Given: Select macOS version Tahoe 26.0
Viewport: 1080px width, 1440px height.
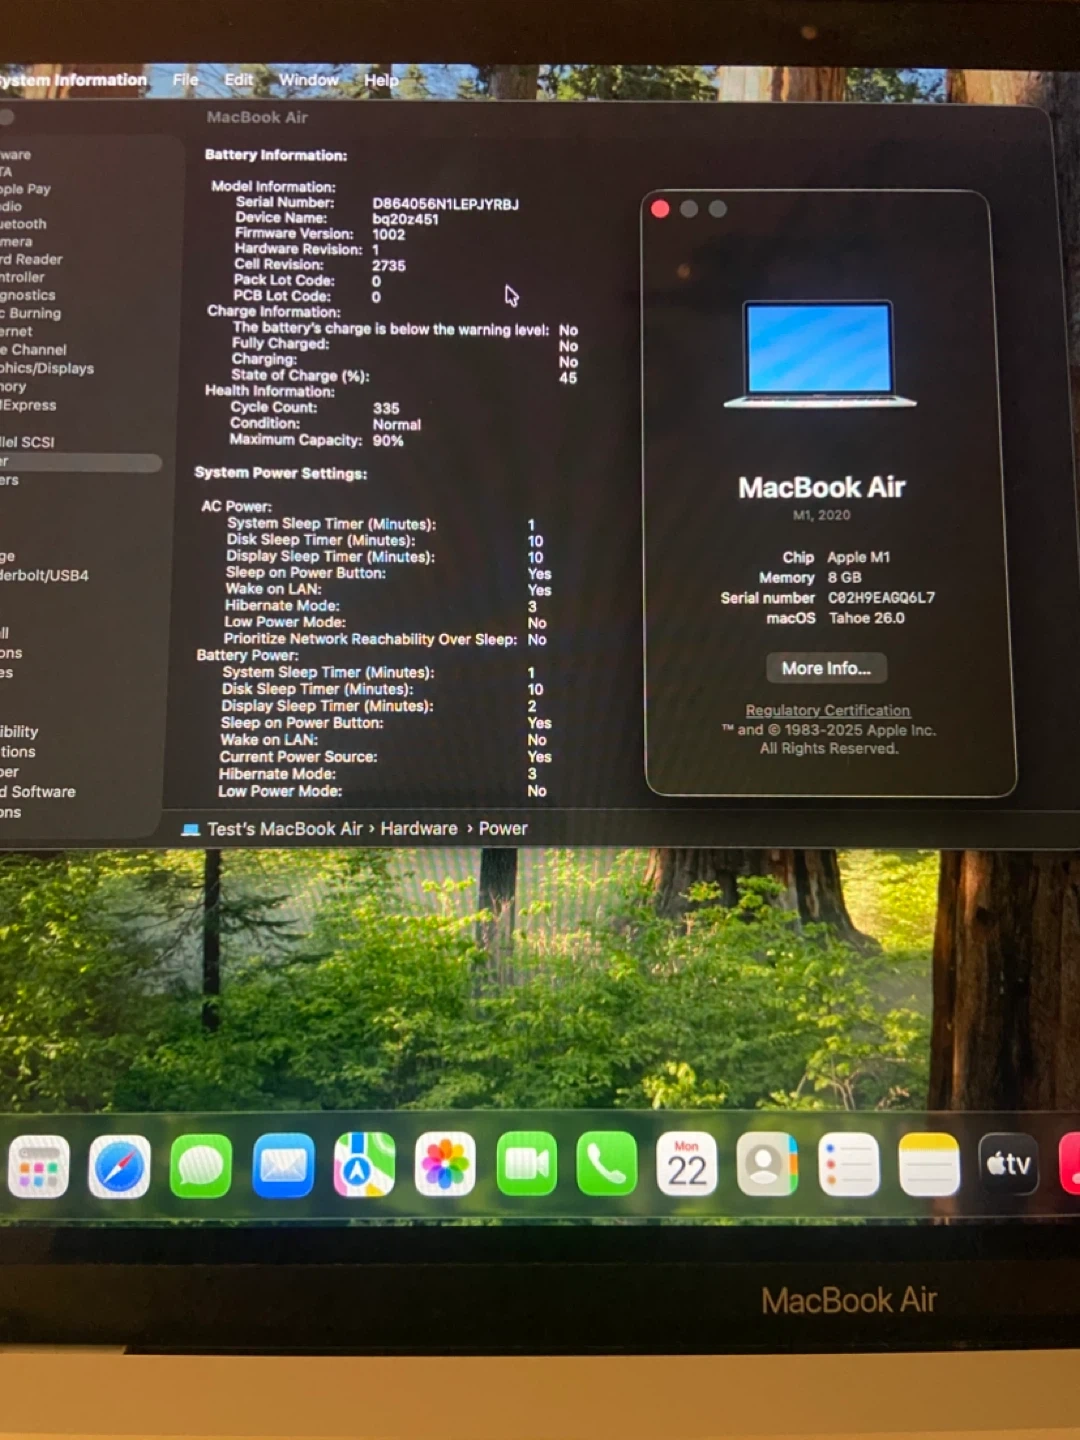Looking at the screenshot, I should coord(867,618).
